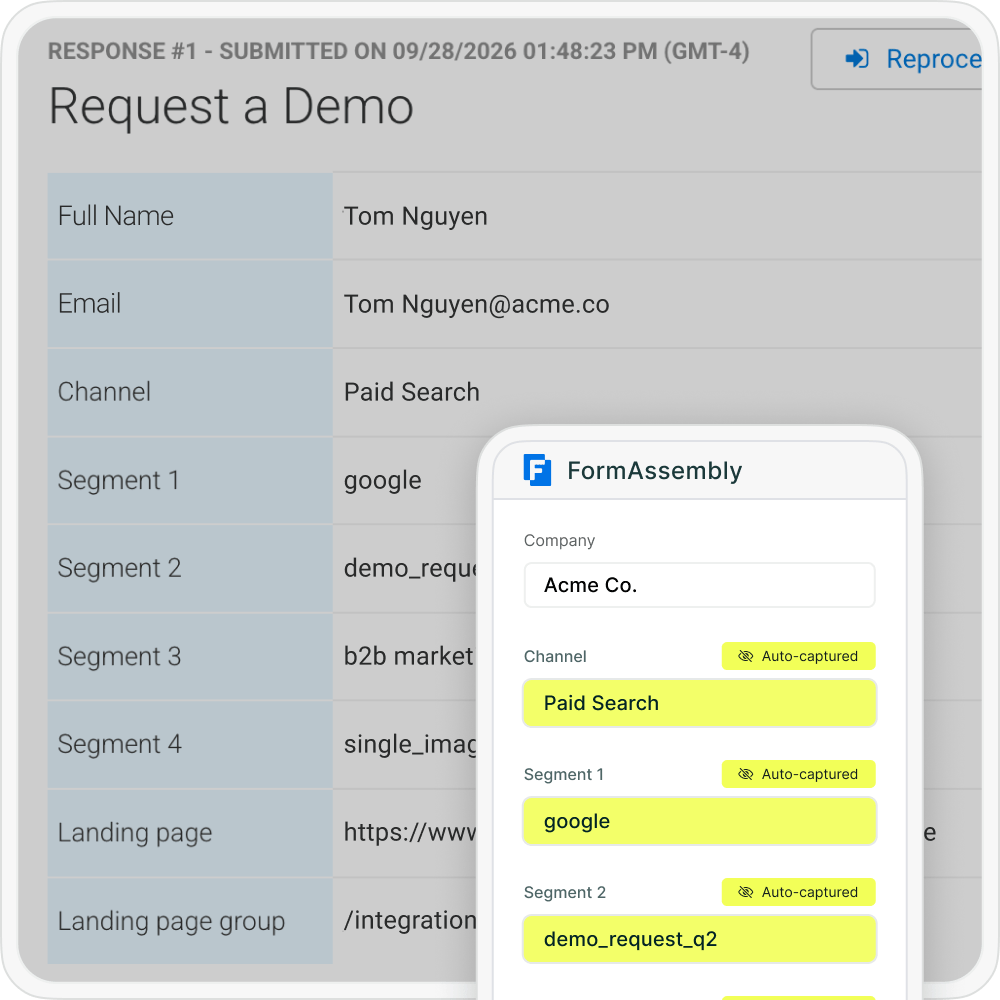Click the hidden-eye icon in Channel's badge

[746, 656]
